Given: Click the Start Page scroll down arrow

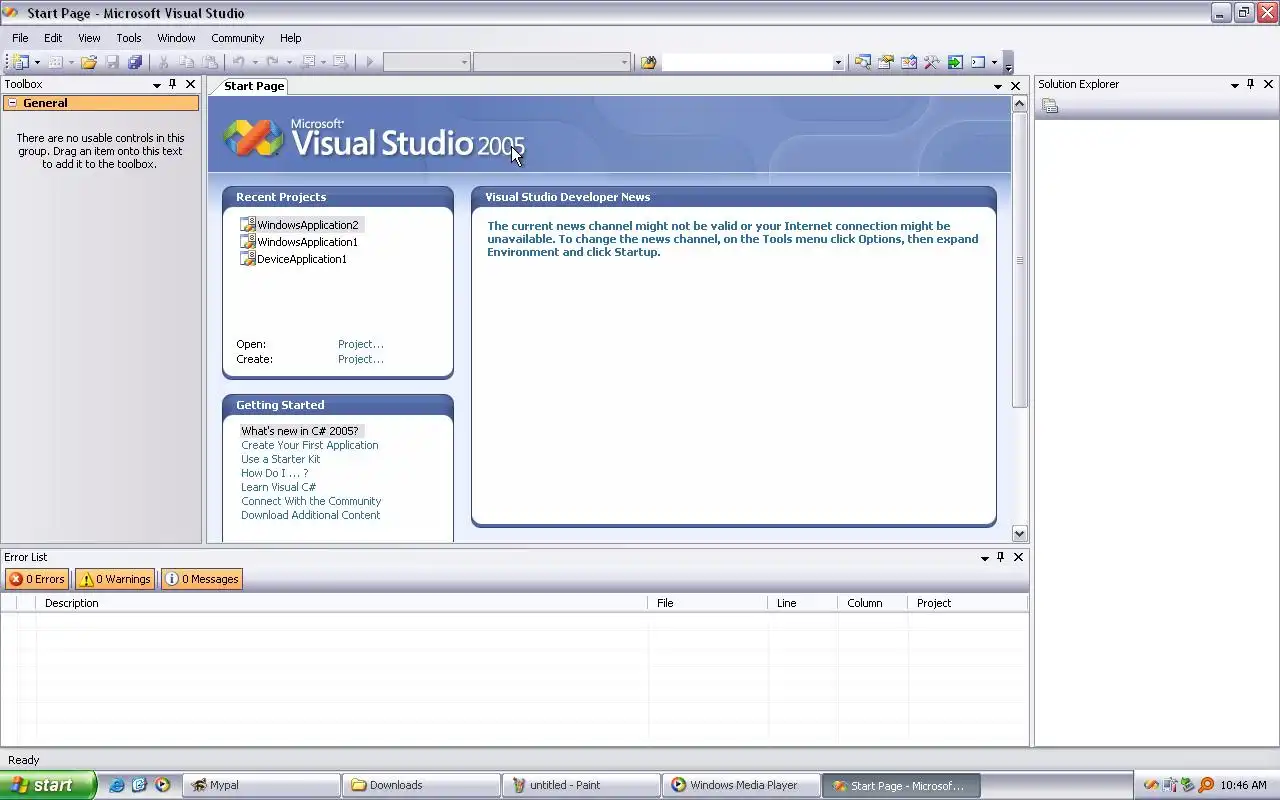Looking at the screenshot, I should click(x=1019, y=534).
